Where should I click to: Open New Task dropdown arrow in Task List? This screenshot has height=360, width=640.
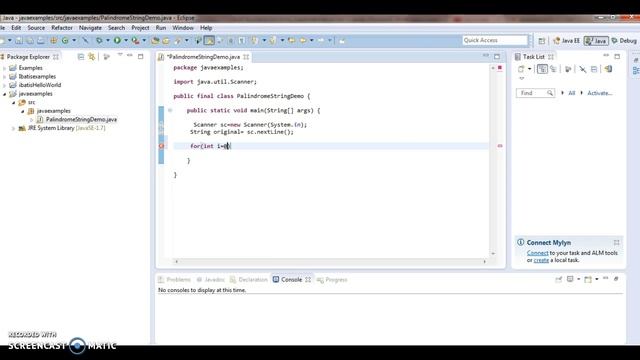tap(529, 69)
